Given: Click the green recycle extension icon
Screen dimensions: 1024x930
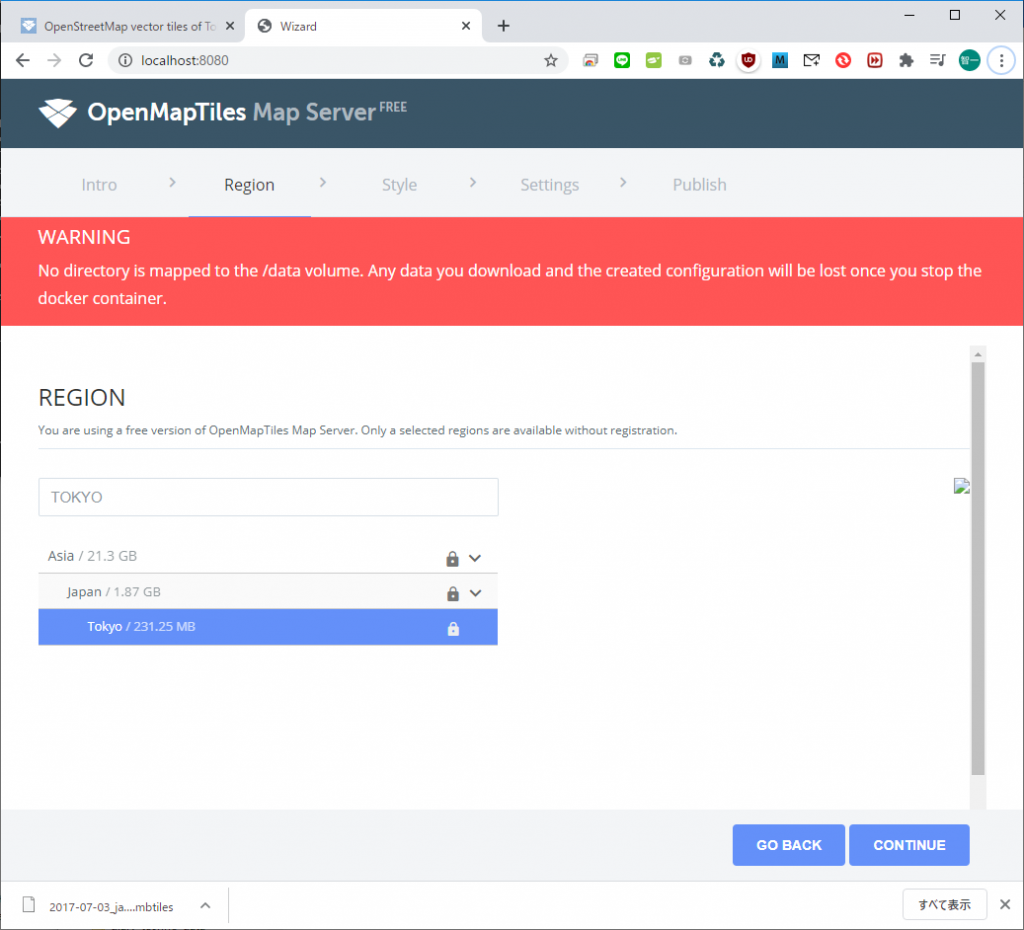Looking at the screenshot, I should (716, 61).
